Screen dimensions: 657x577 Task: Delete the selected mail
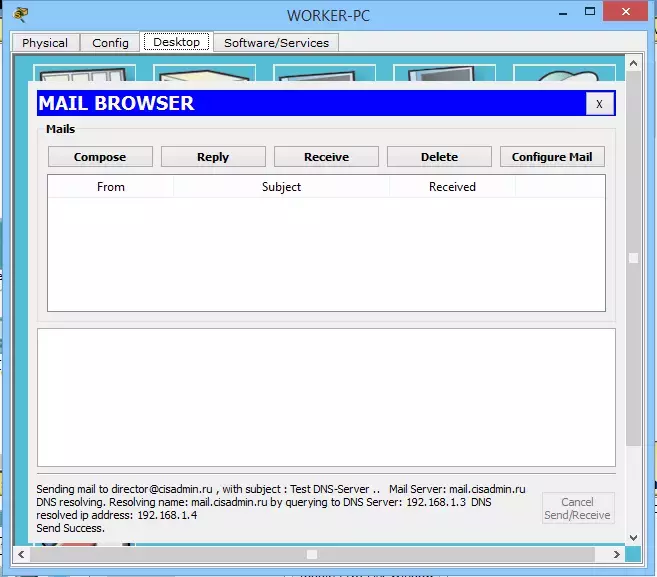tap(439, 157)
